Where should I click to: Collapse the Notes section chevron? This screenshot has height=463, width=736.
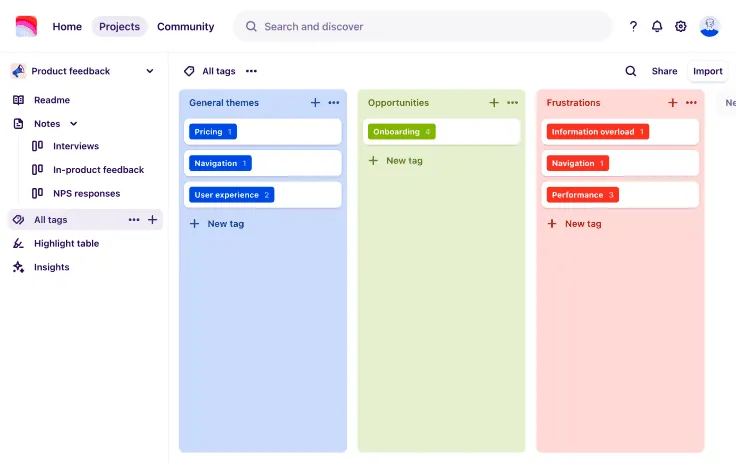(74, 123)
